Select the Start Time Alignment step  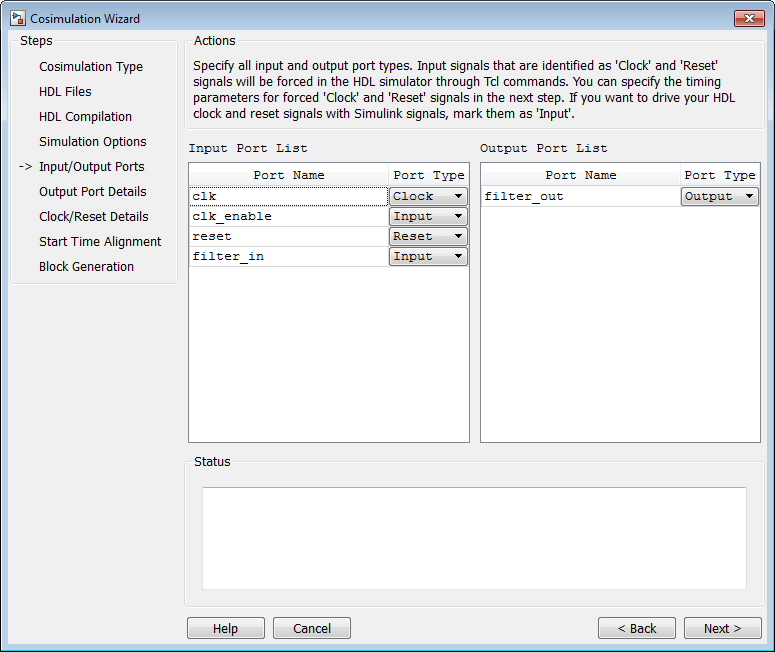[x=100, y=242]
